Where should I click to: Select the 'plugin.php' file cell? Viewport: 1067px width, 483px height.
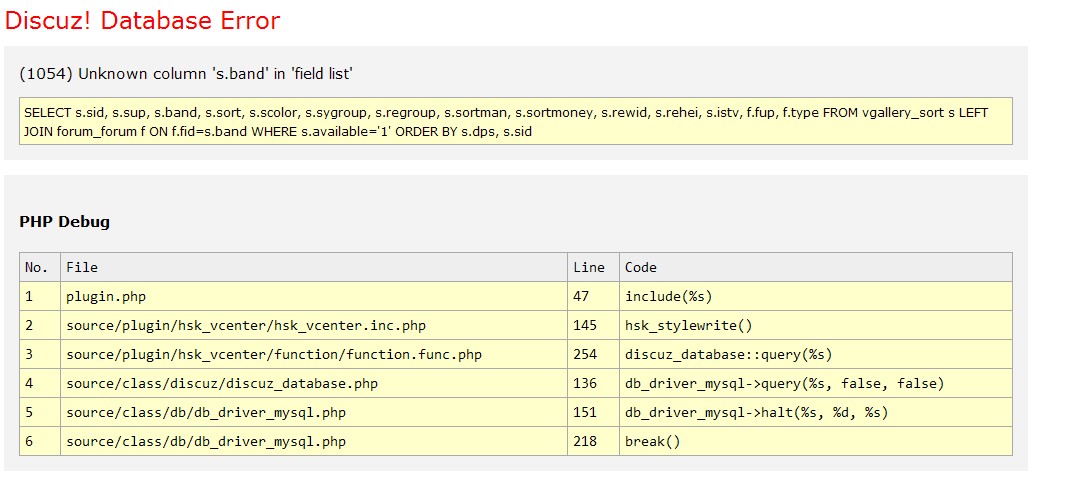(314, 297)
